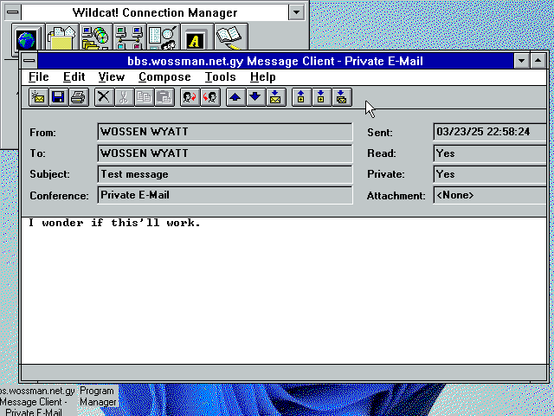This screenshot has height=416, width=554.
Task: Open the Compose menu
Action: [165, 77]
